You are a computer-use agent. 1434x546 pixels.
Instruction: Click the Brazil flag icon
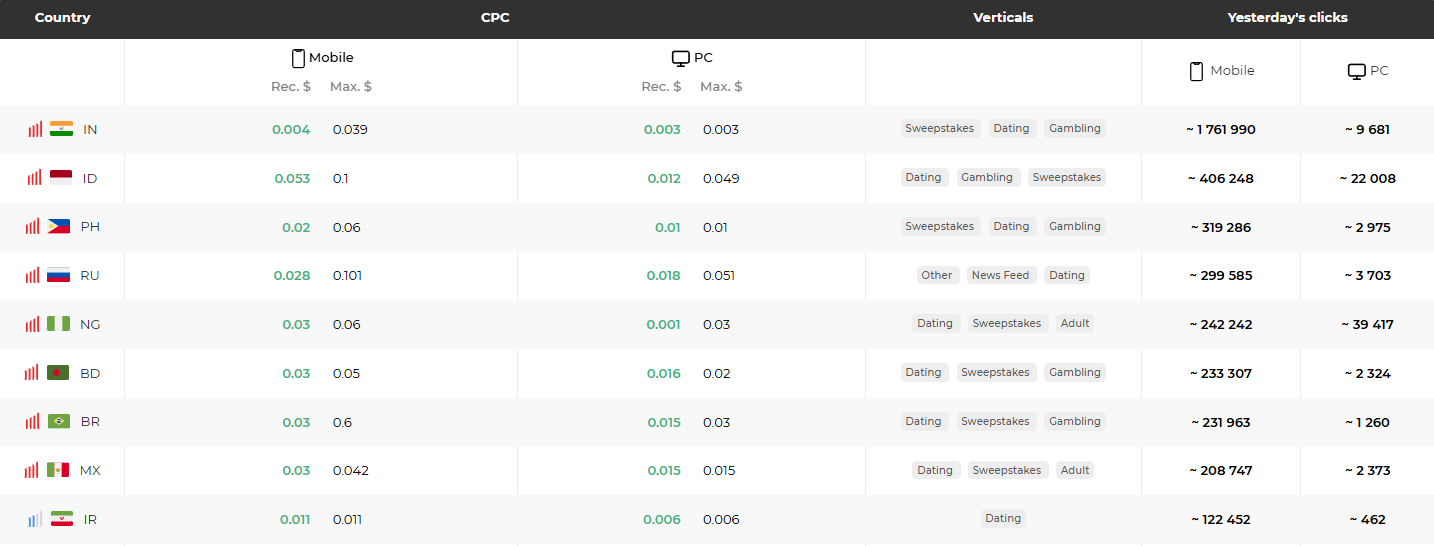point(59,422)
